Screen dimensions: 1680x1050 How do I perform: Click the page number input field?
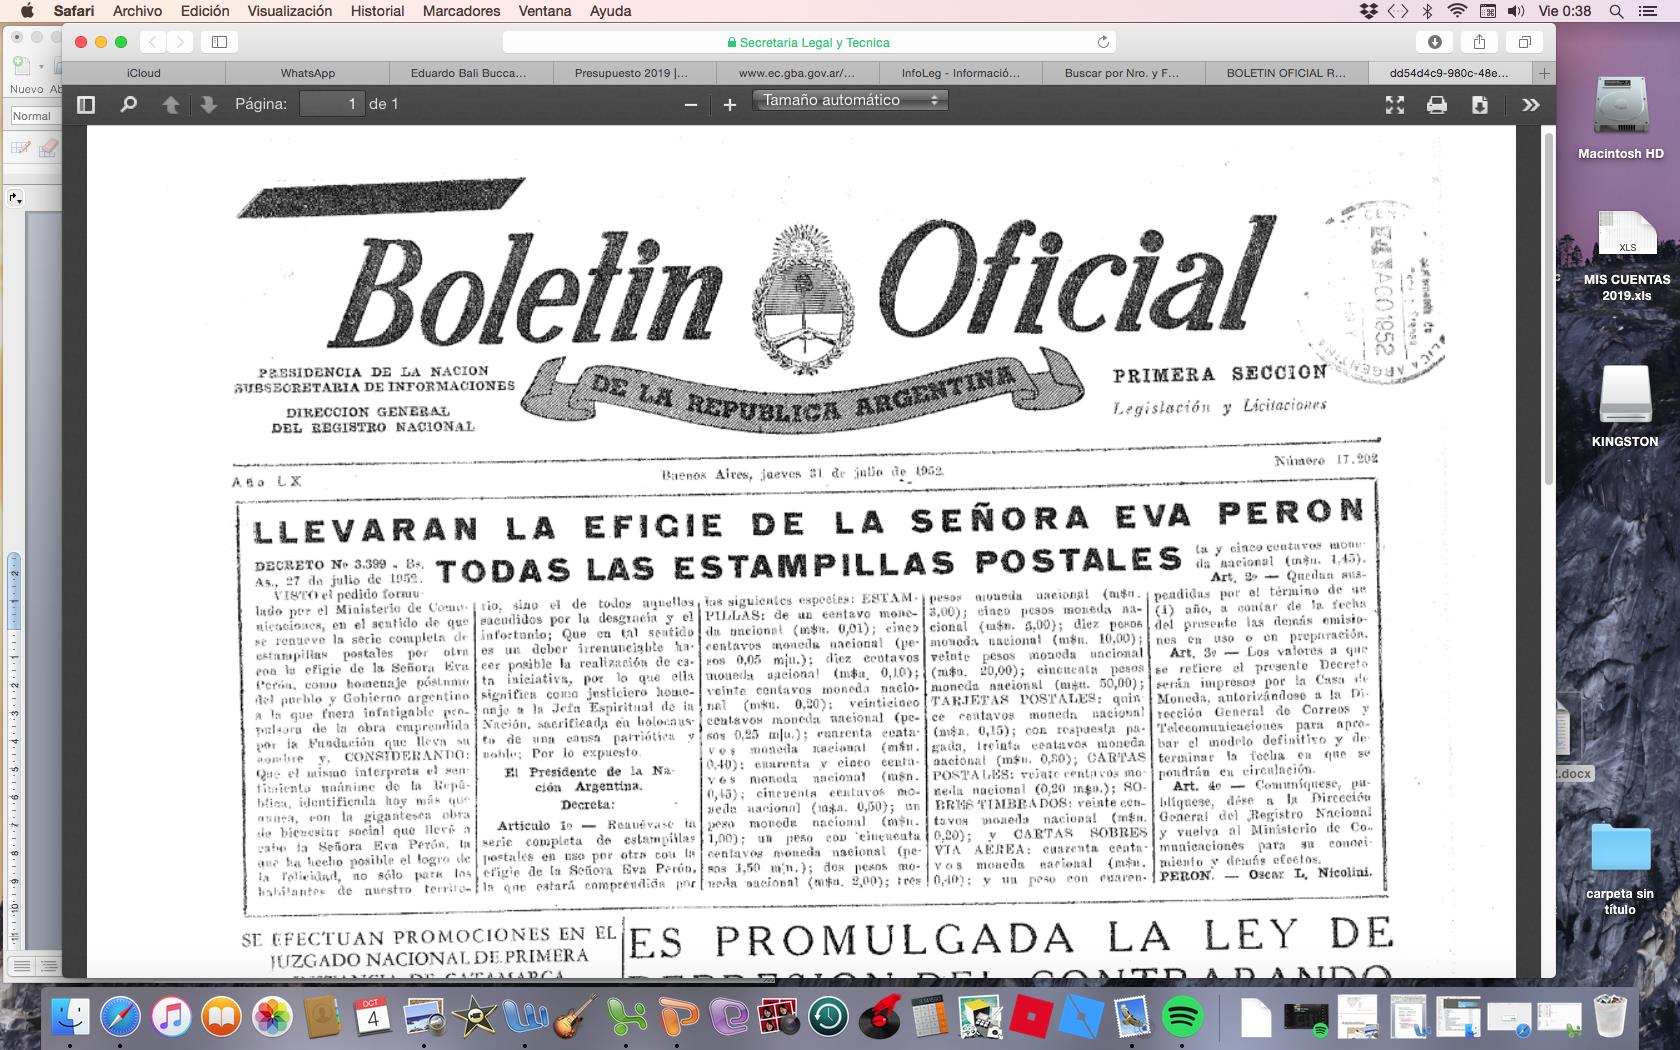[331, 104]
